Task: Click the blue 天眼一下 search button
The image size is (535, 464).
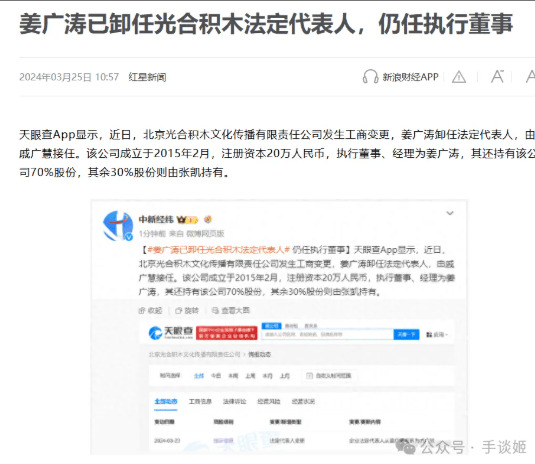Action: coord(406,334)
